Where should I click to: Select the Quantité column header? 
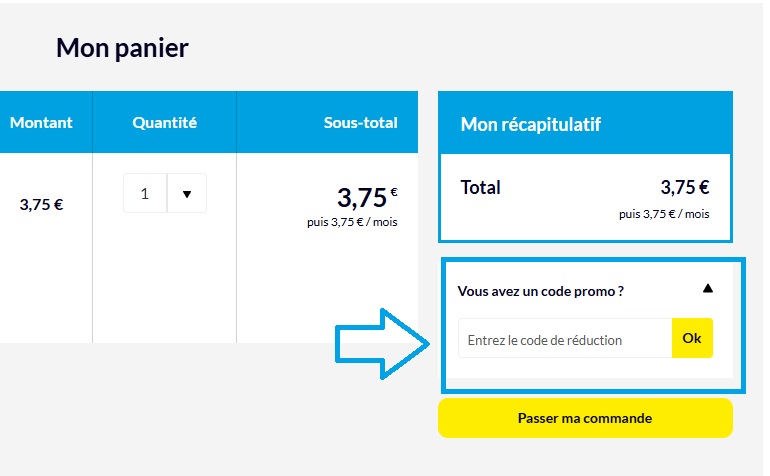pos(165,123)
